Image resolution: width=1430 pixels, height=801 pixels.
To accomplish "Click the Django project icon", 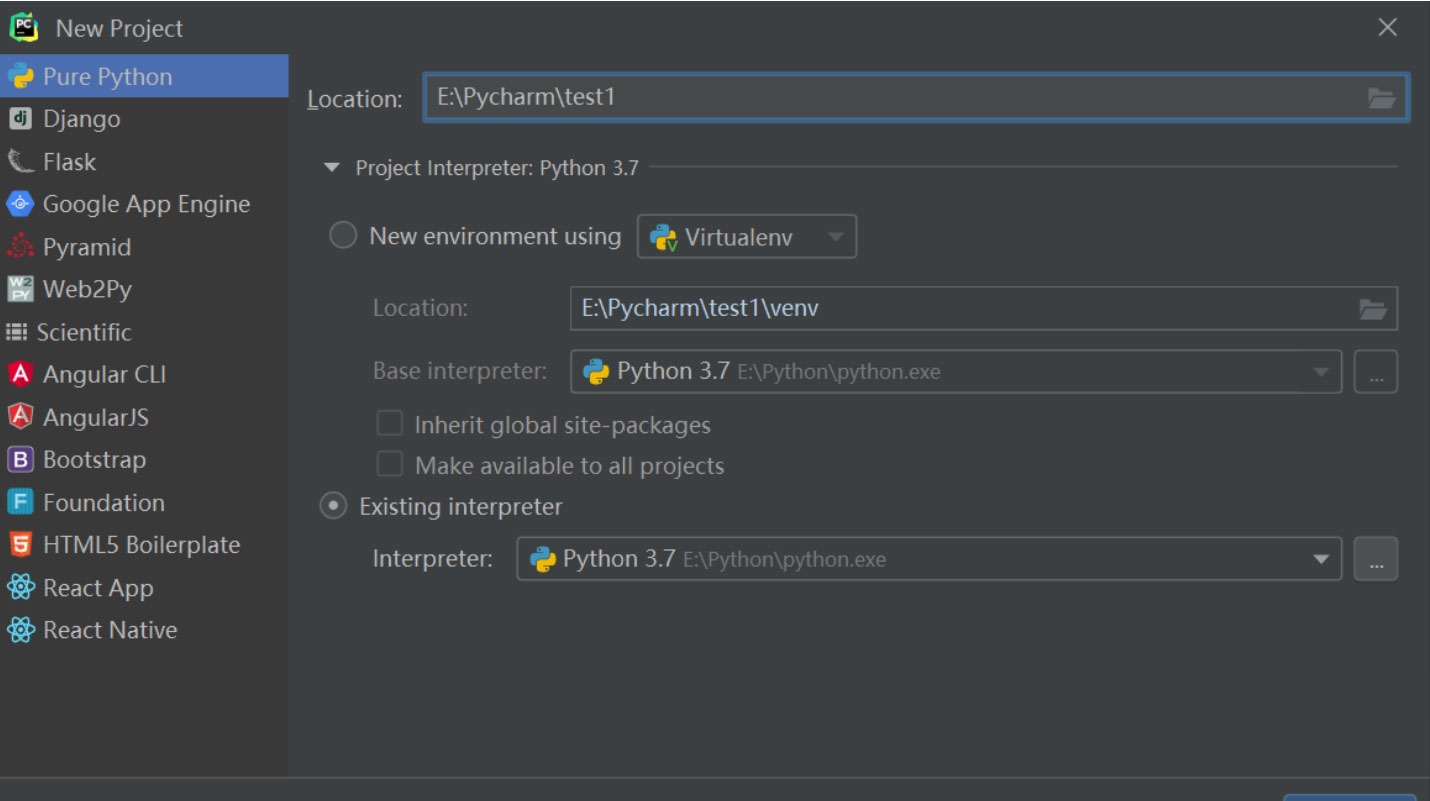I will [x=20, y=119].
